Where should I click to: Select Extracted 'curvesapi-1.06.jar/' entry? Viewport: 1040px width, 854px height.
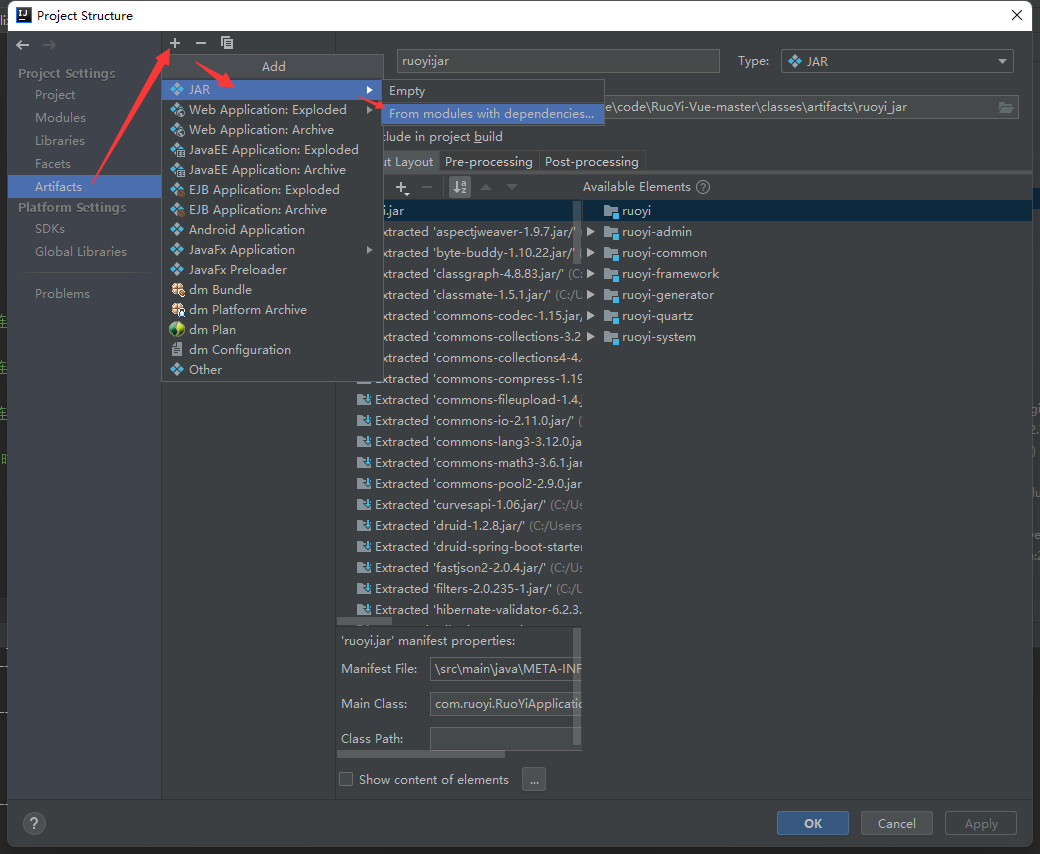click(x=469, y=505)
